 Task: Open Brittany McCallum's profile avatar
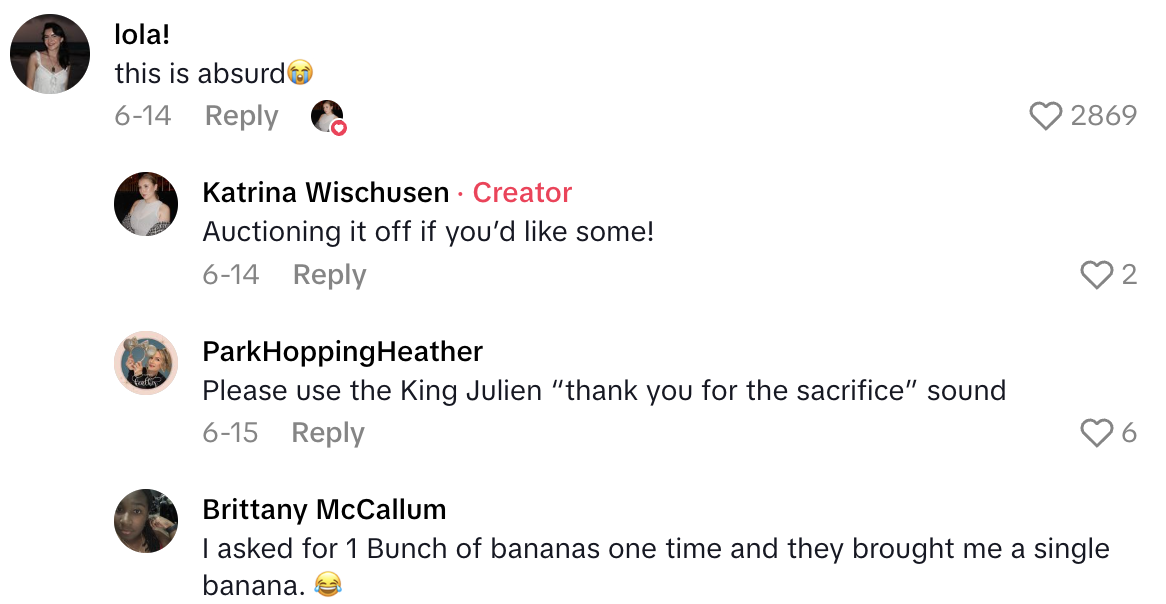[145, 521]
